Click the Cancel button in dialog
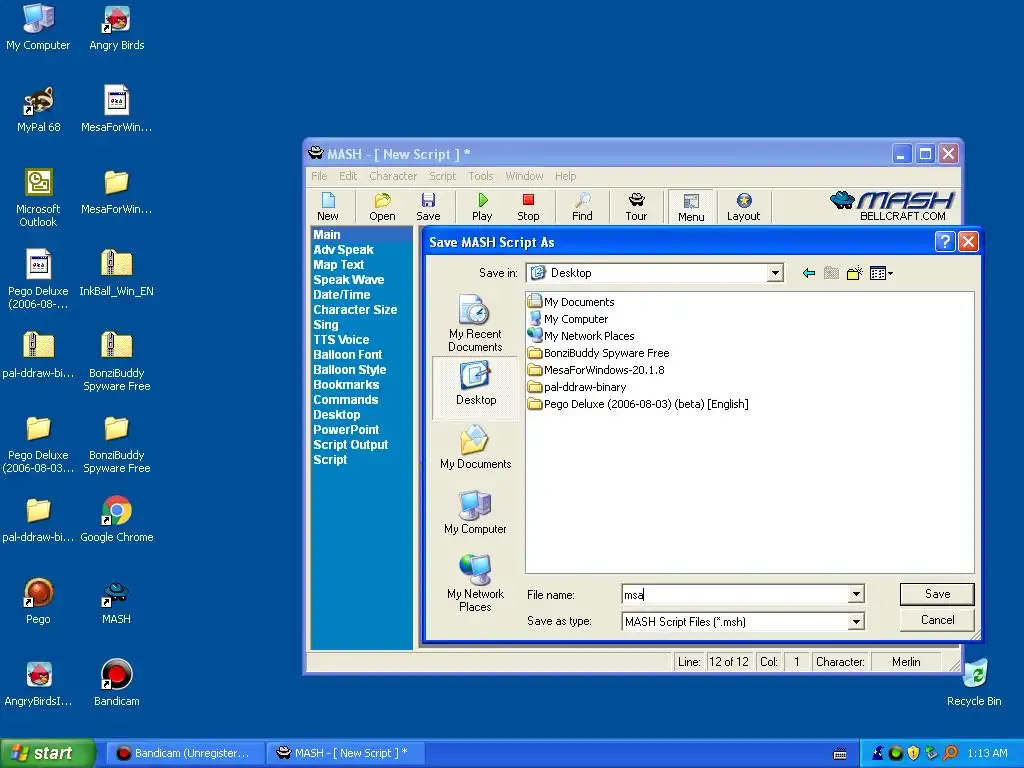 click(x=937, y=620)
